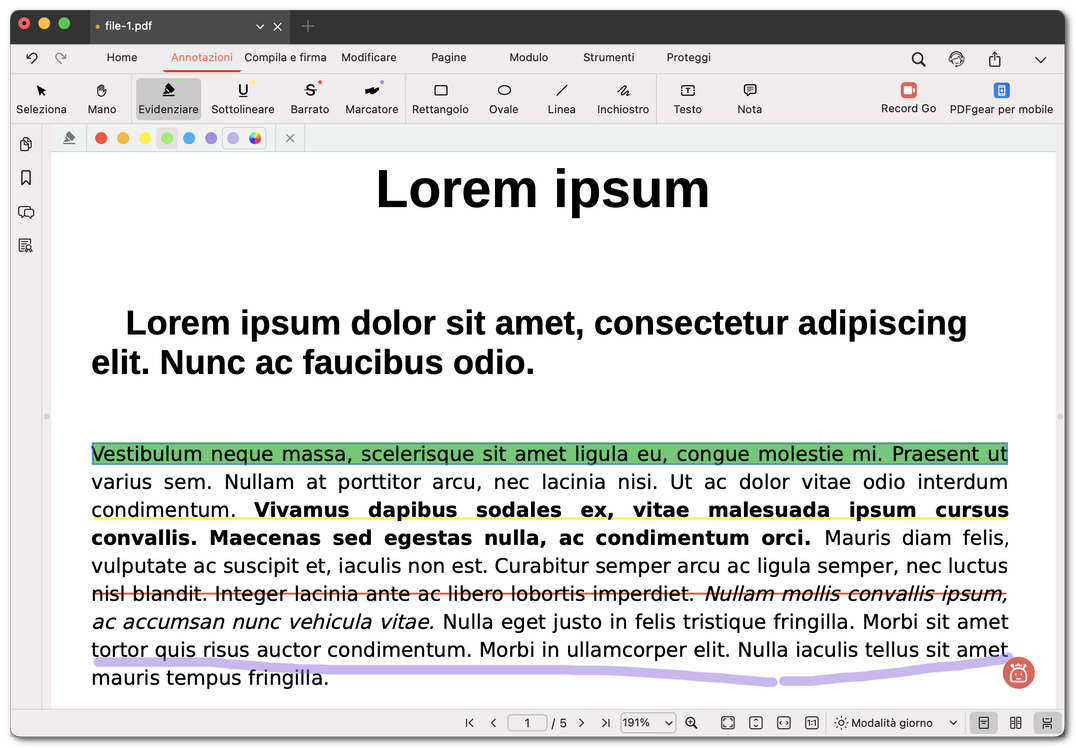Select the Sottolineare underline tool
1076x748 pixels.
242,97
